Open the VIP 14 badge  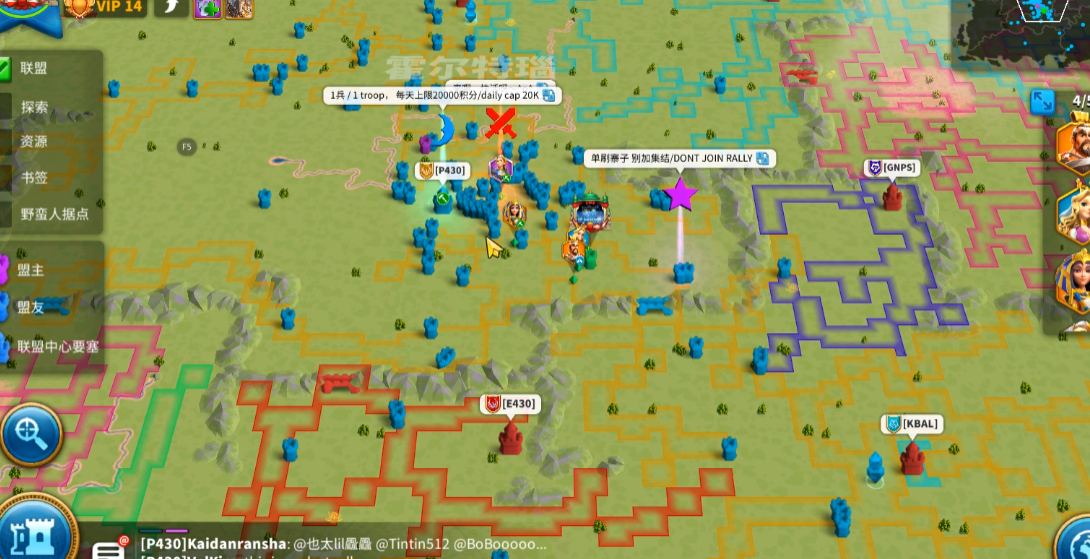(x=104, y=7)
